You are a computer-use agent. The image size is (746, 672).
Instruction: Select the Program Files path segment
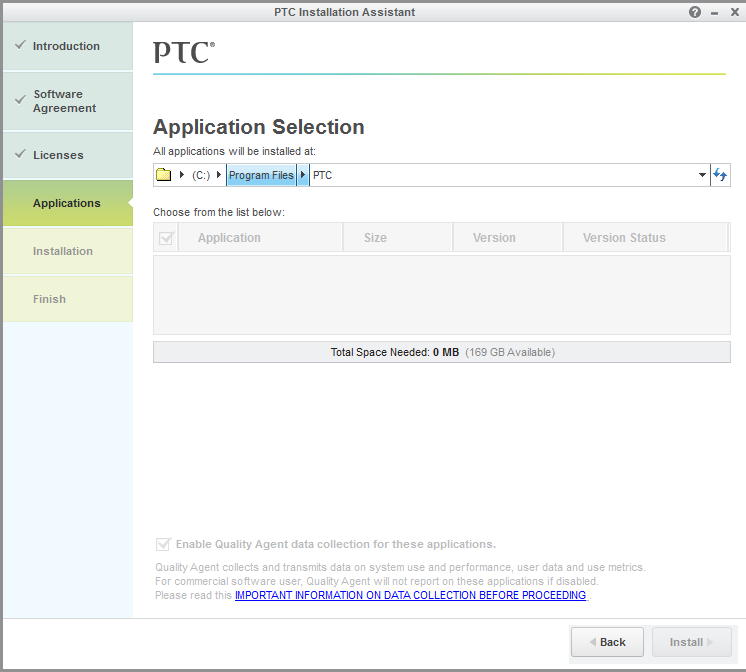(x=261, y=175)
